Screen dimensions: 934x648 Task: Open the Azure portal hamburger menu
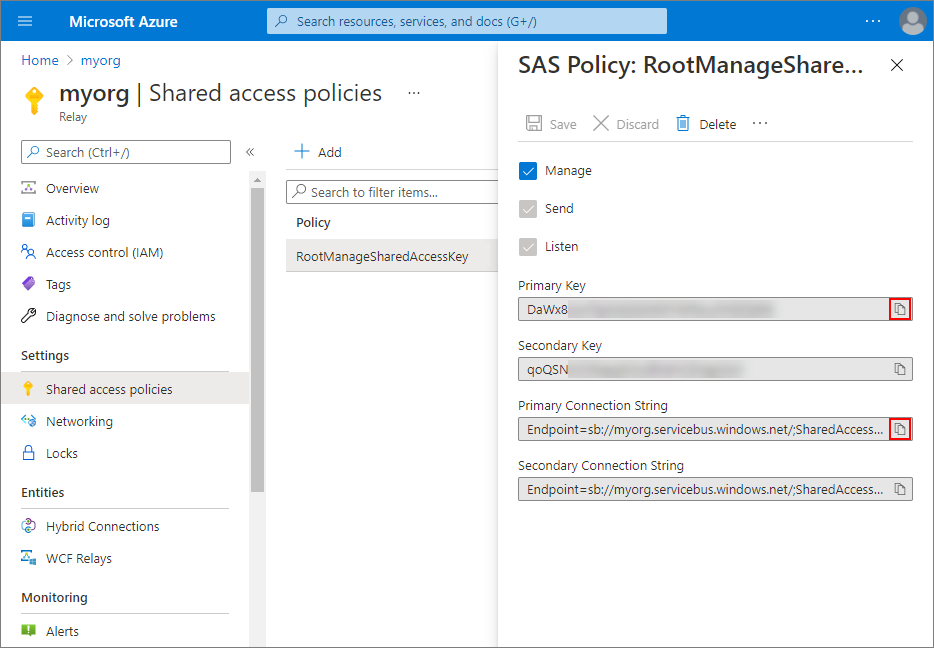25,21
